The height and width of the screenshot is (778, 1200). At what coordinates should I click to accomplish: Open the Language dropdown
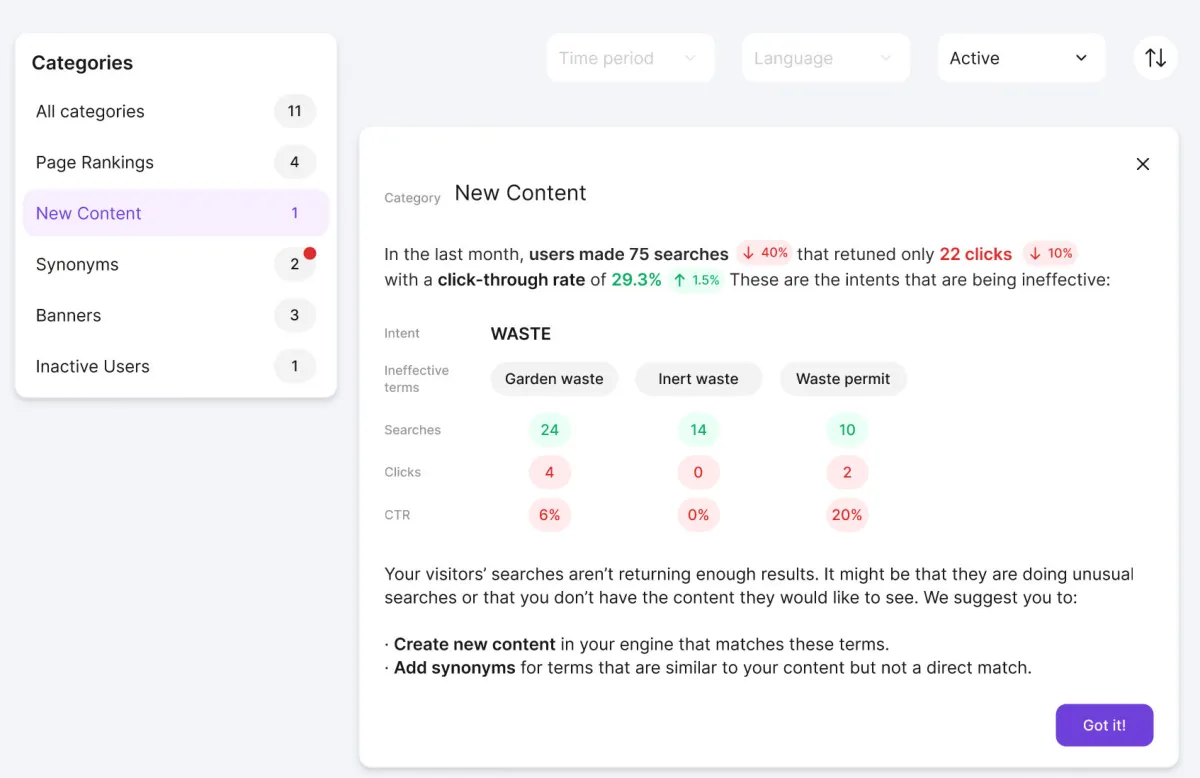click(825, 58)
